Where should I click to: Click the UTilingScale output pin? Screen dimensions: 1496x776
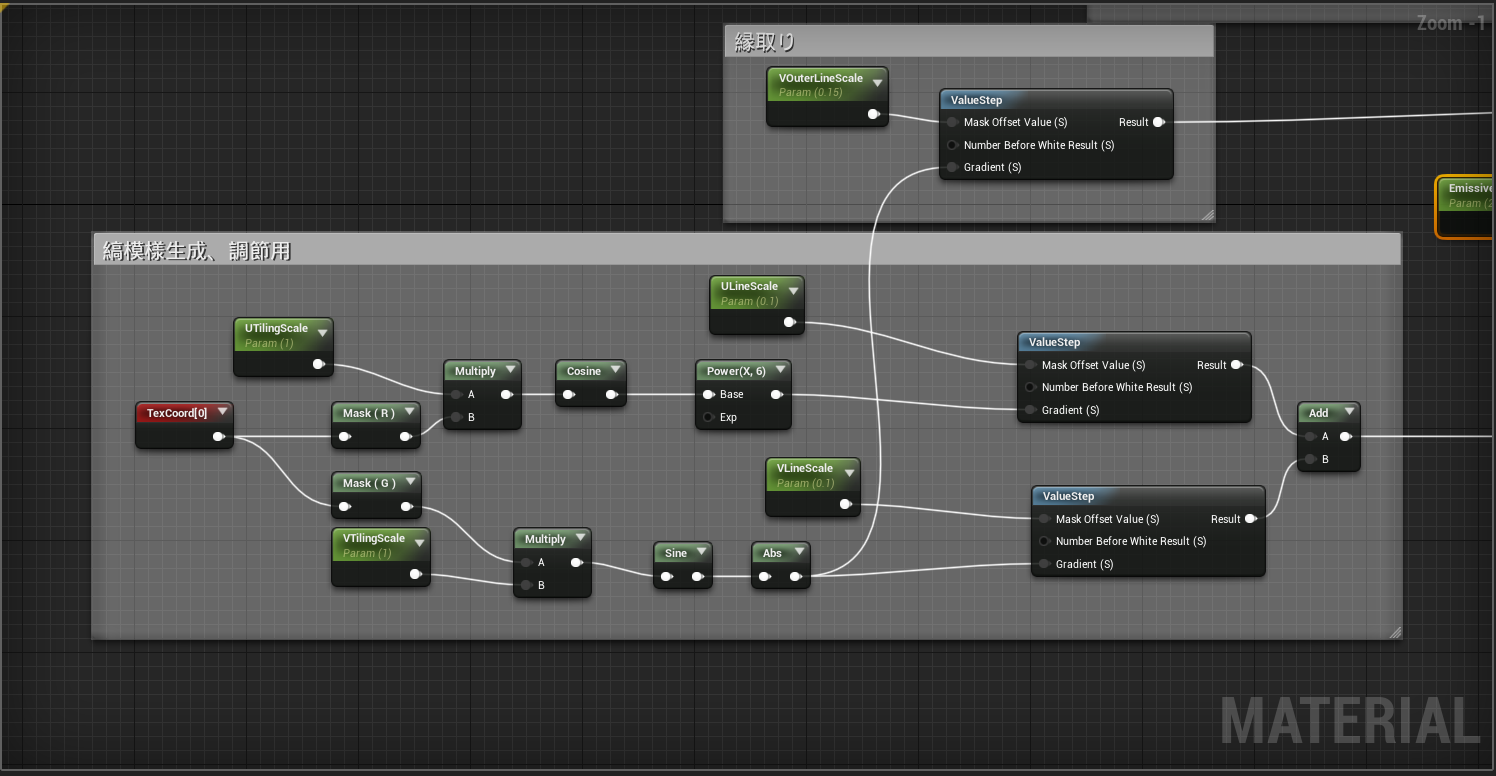click(318, 364)
